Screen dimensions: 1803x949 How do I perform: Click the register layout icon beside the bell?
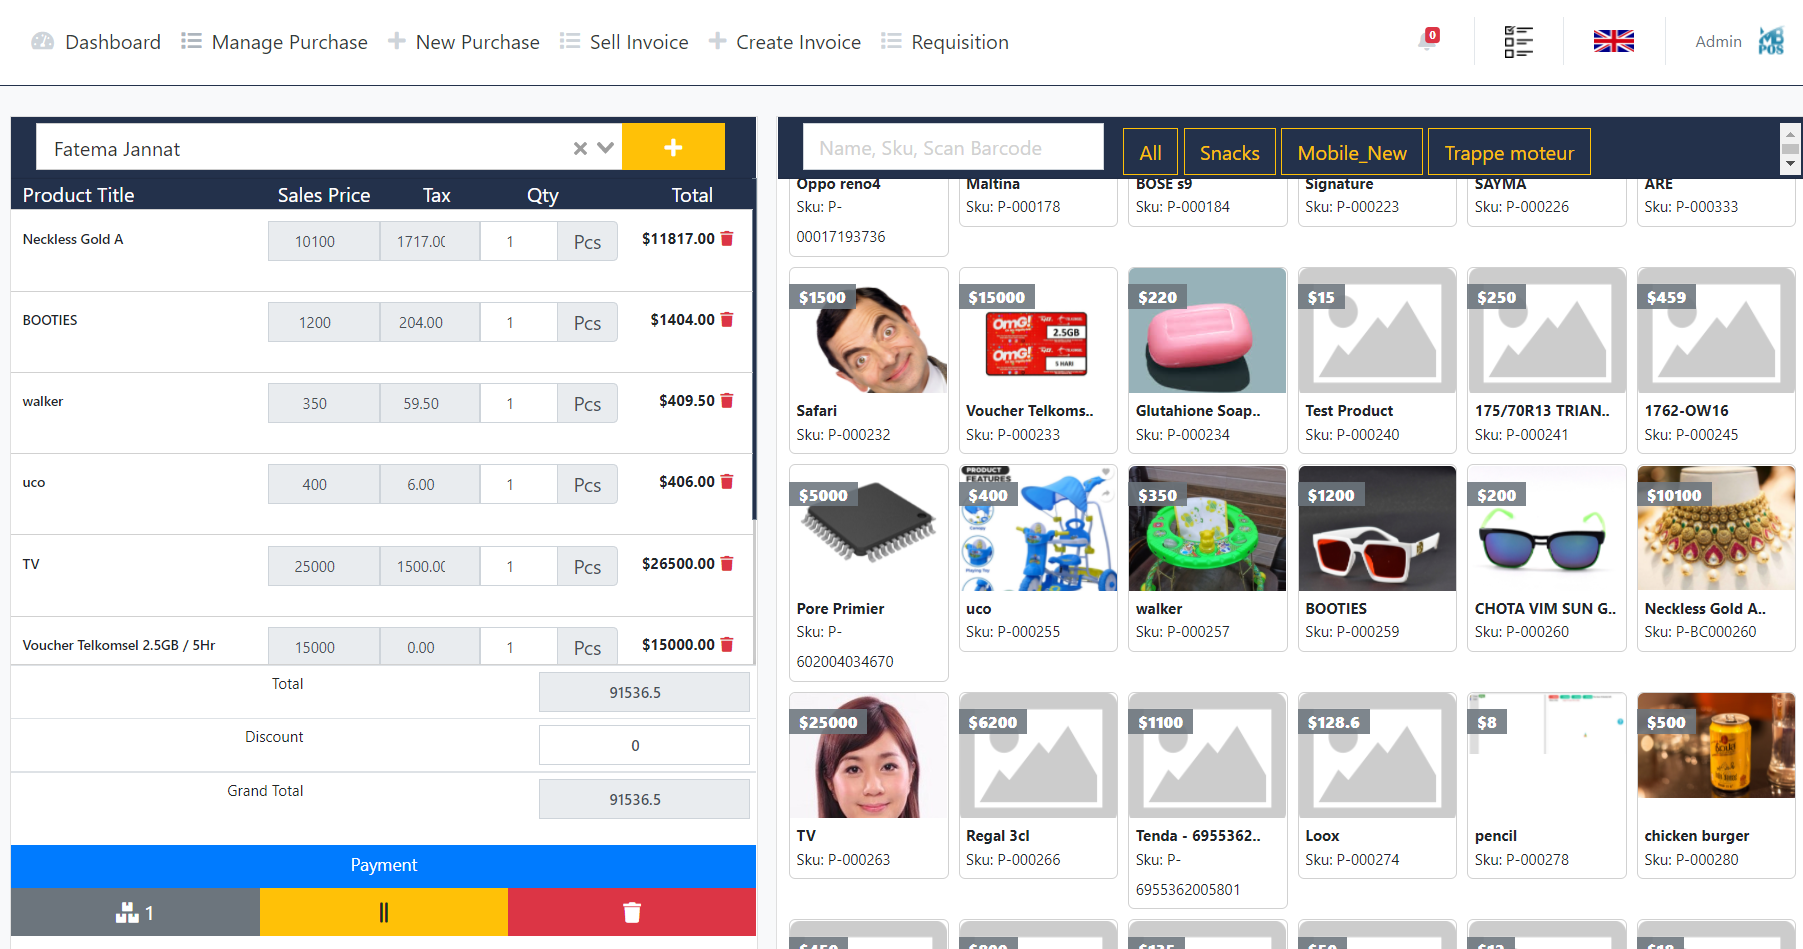pyautogui.click(x=1517, y=42)
